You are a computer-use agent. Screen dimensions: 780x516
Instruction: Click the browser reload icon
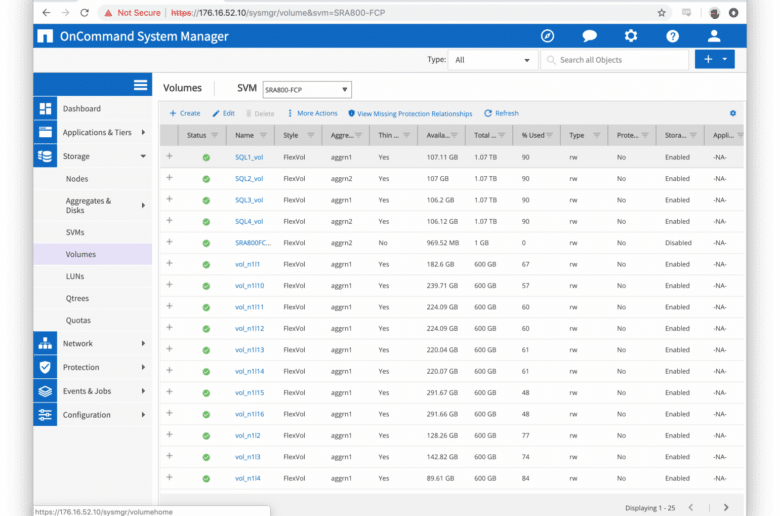point(84,12)
